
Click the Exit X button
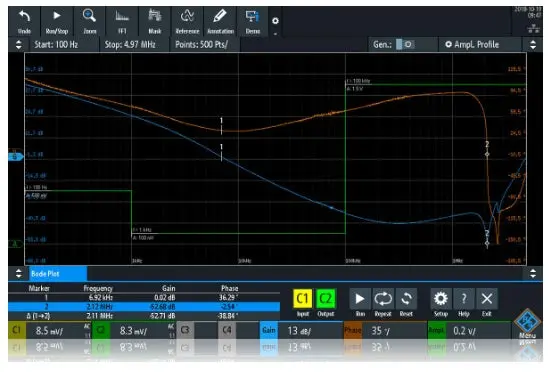click(x=487, y=299)
